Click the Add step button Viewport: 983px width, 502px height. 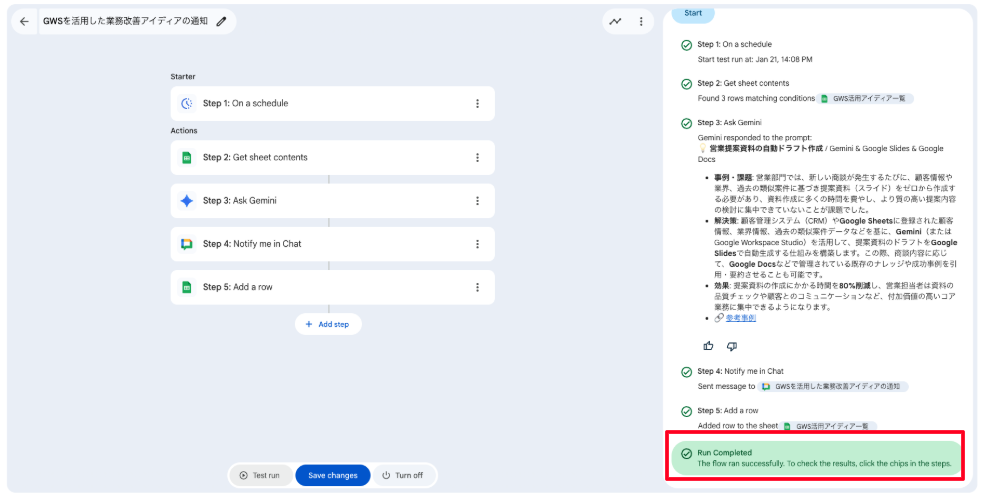click(x=328, y=324)
